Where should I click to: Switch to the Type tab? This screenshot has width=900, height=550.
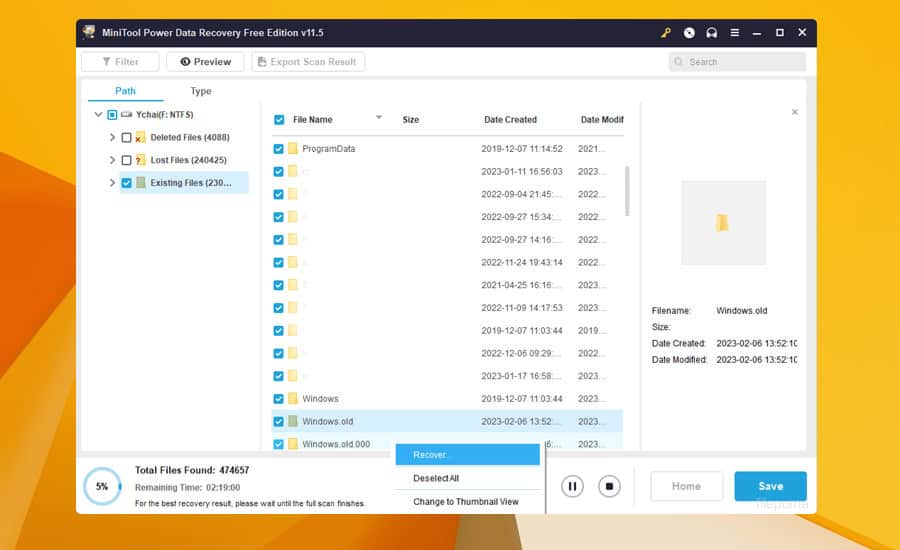(x=201, y=91)
